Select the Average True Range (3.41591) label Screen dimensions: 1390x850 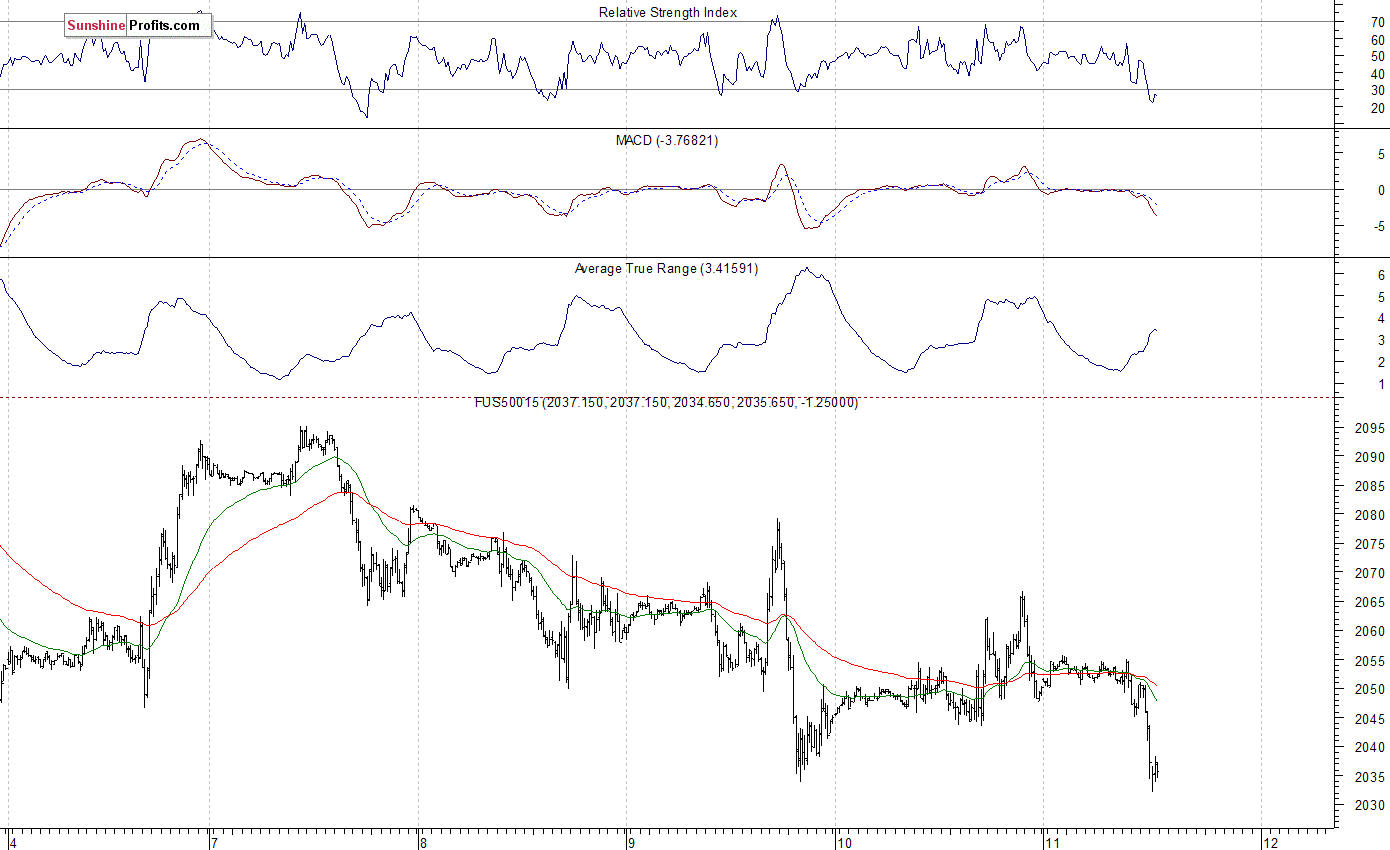tap(667, 269)
